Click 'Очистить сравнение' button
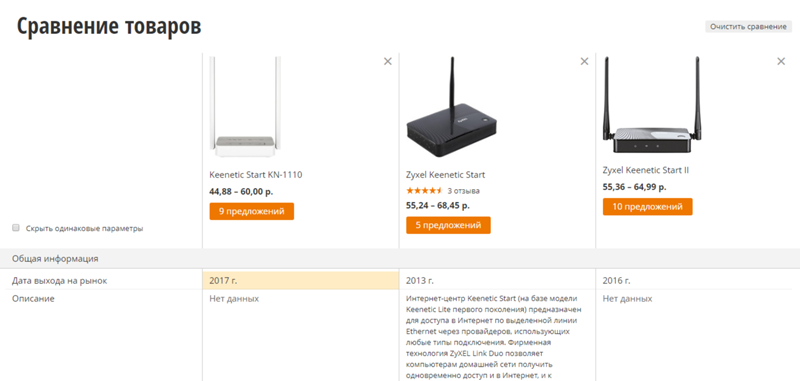This screenshot has width=800, height=381. coord(748,27)
